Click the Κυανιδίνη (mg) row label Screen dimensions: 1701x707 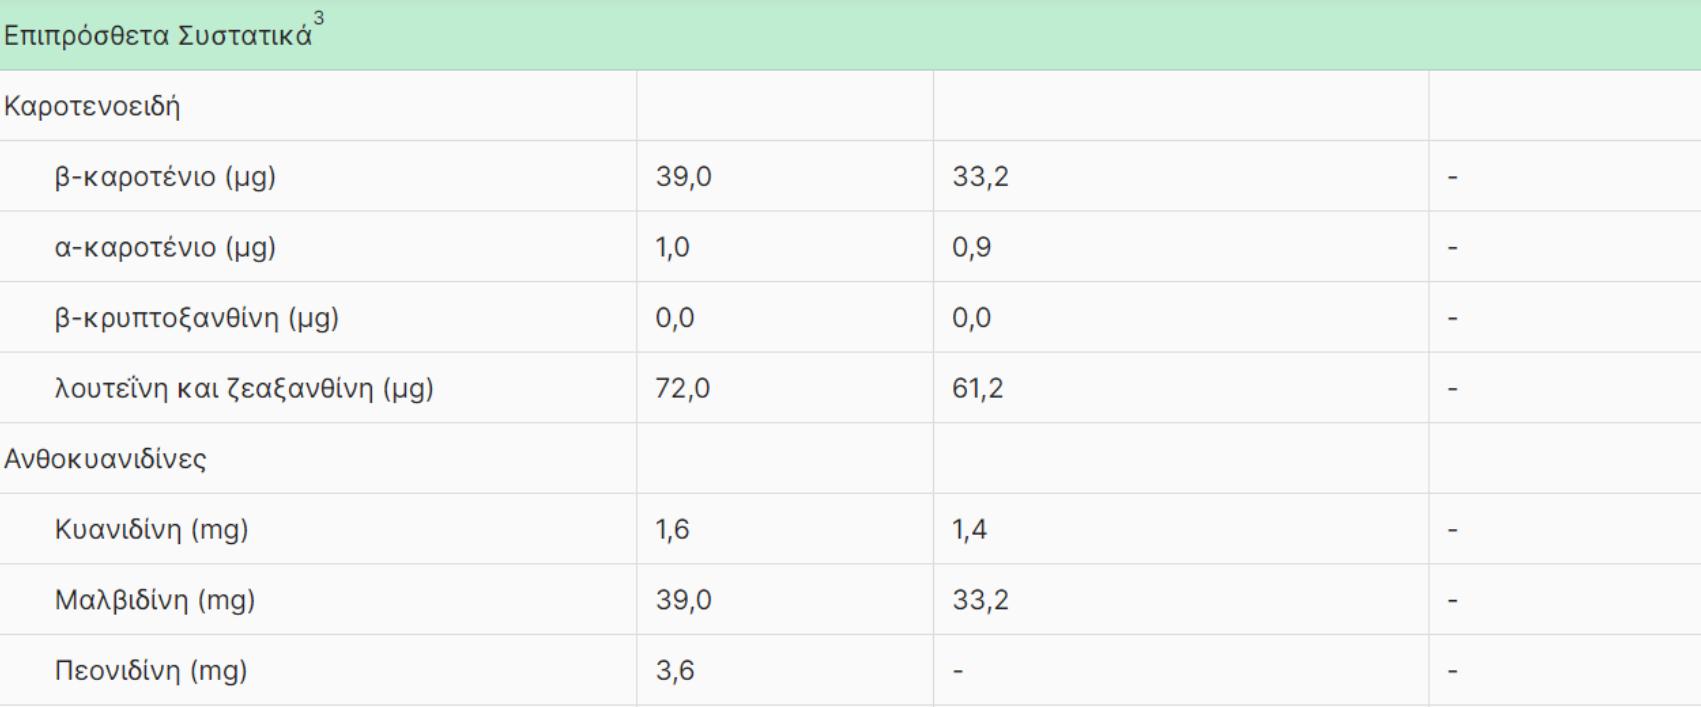point(151,529)
